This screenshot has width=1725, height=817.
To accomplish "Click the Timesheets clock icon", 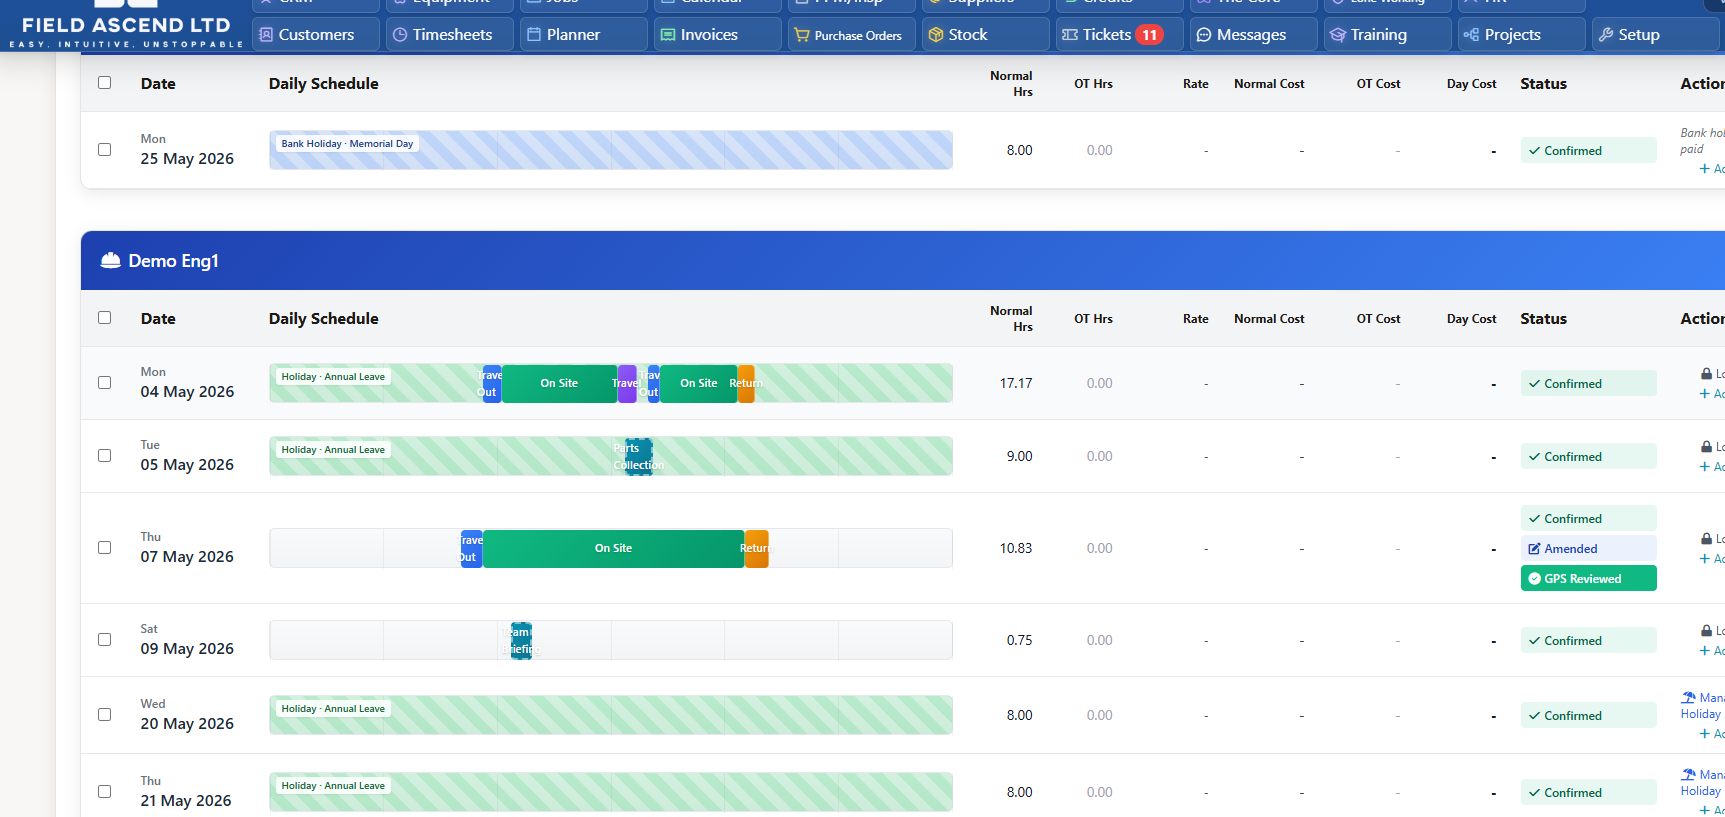I will 400,35.
